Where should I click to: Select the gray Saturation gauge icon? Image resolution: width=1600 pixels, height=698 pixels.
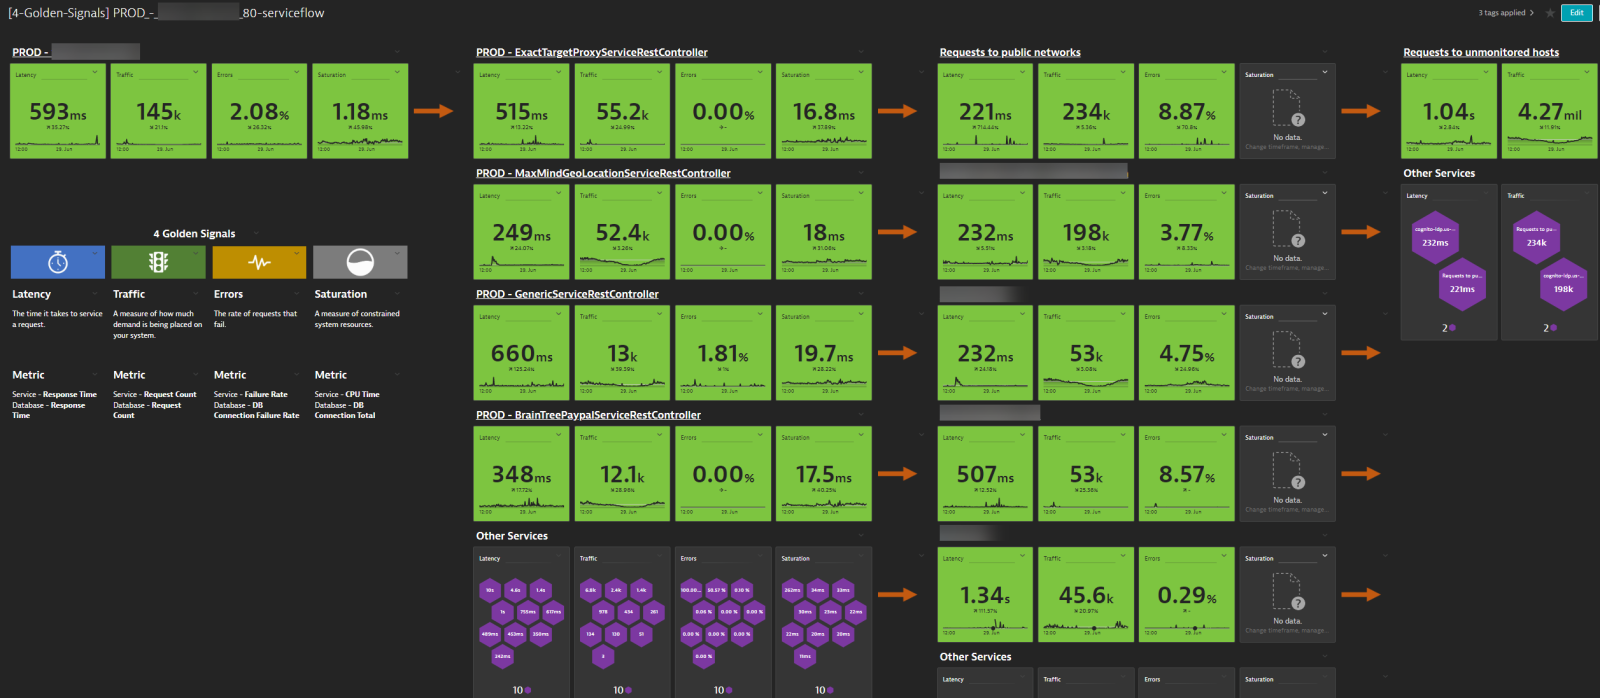(x=360, y=262)
